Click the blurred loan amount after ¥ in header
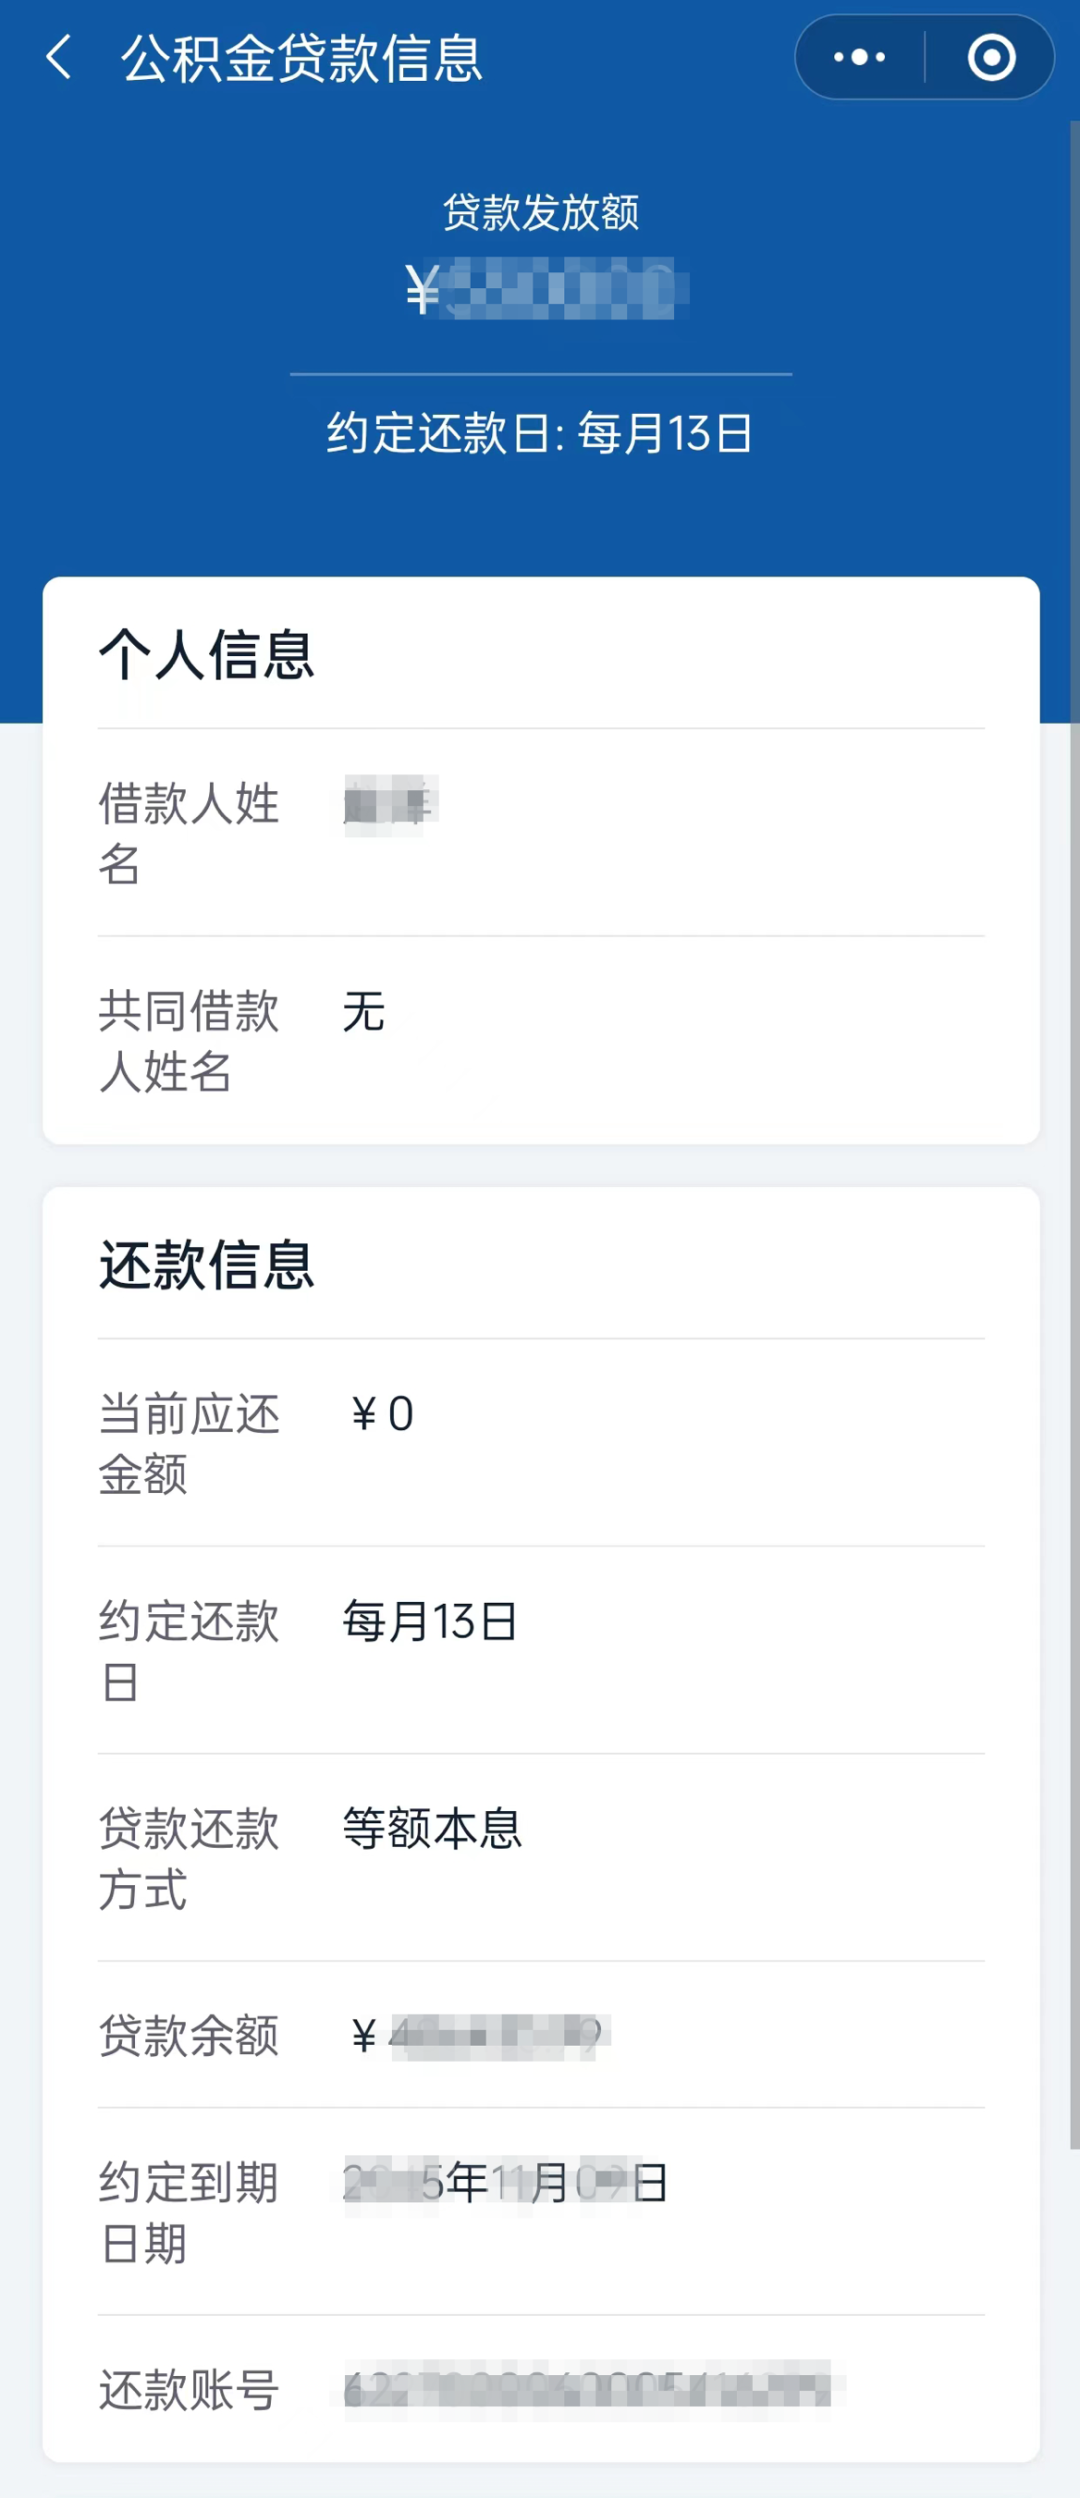The image size is (1080, 2498). tap(565, 289)
